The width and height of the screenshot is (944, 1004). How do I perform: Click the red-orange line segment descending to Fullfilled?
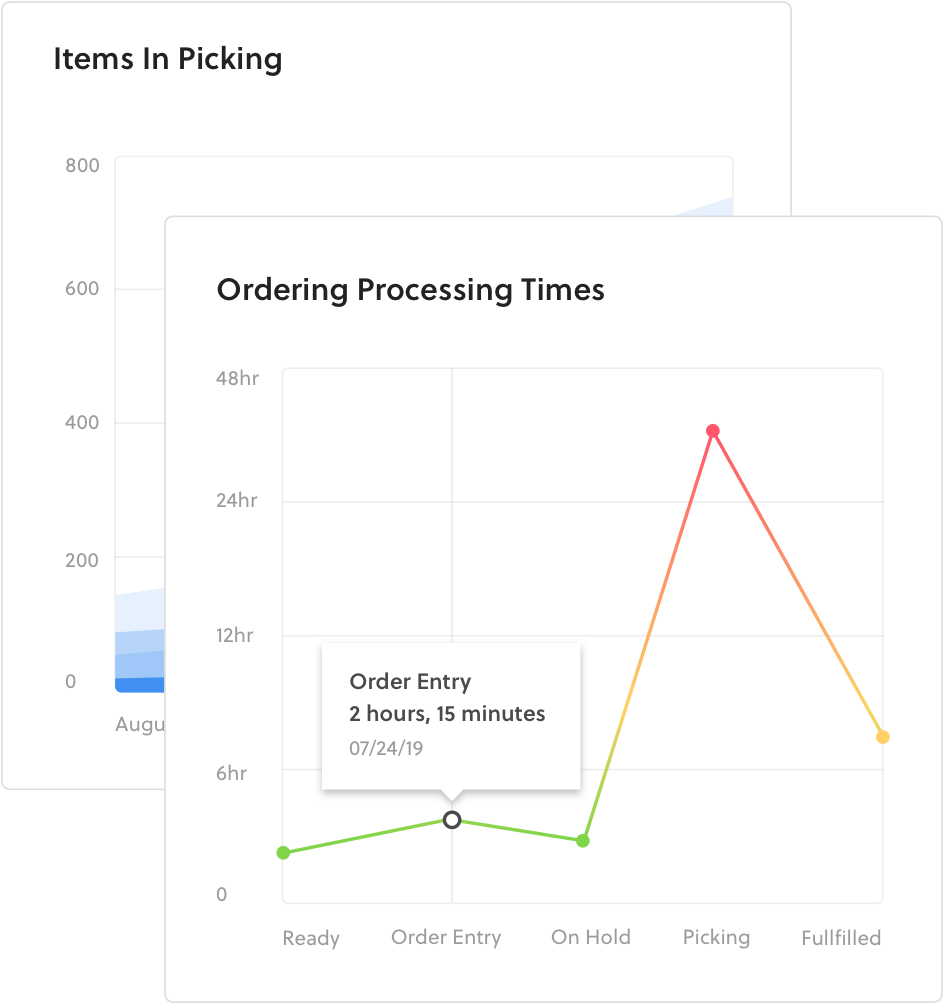pyautogui.click(x=797, y=584)
